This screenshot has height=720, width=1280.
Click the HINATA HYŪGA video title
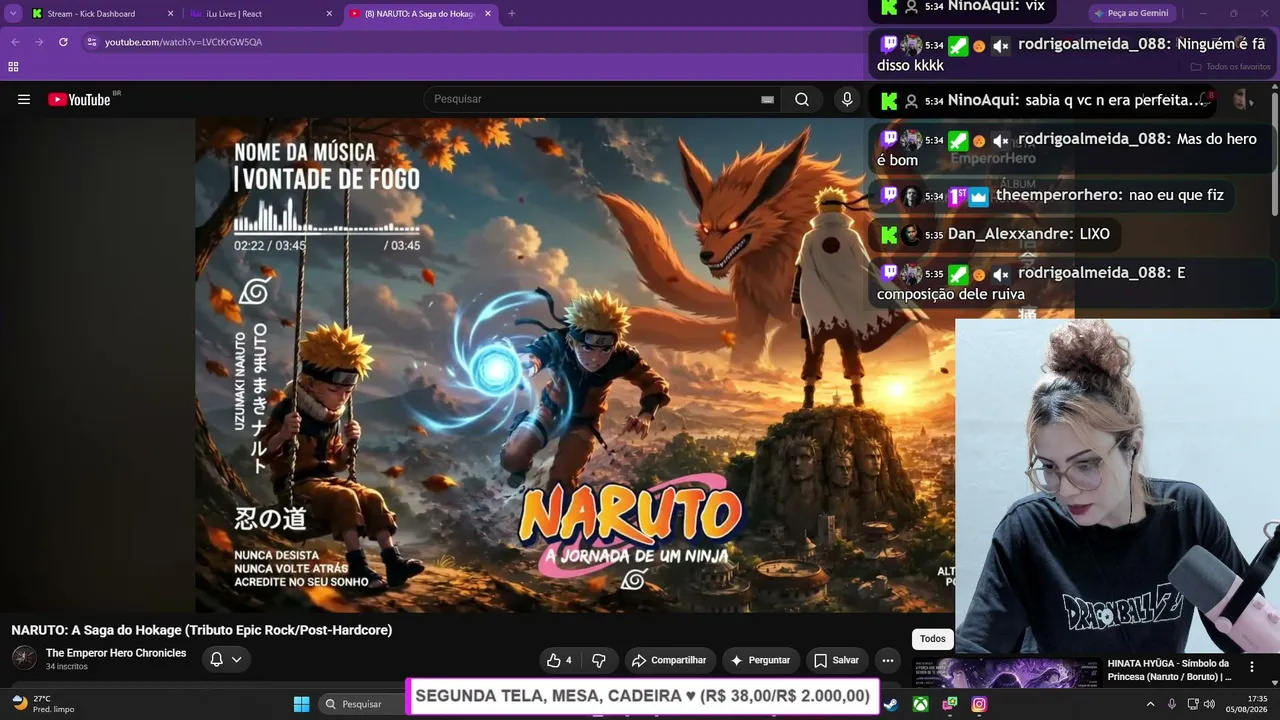(x=1169, y=670)
